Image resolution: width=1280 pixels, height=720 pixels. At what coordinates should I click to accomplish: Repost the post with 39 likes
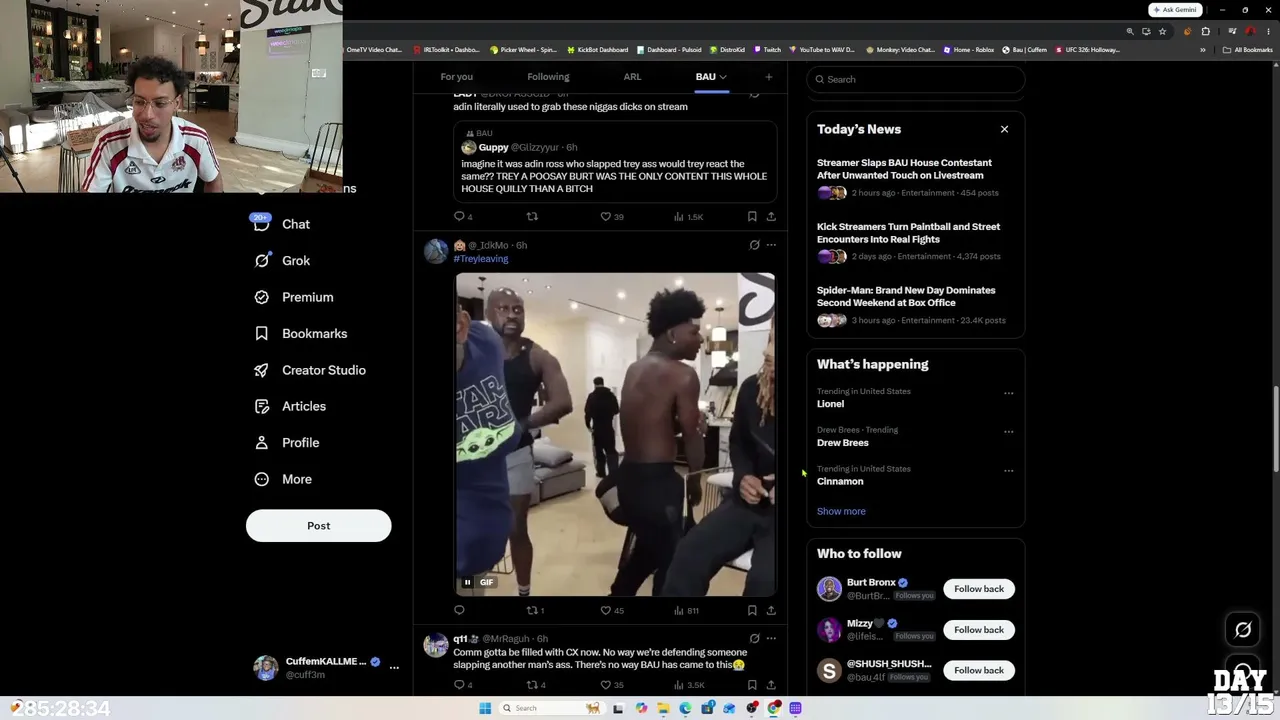pyautogui.click(x=532, y=216)
